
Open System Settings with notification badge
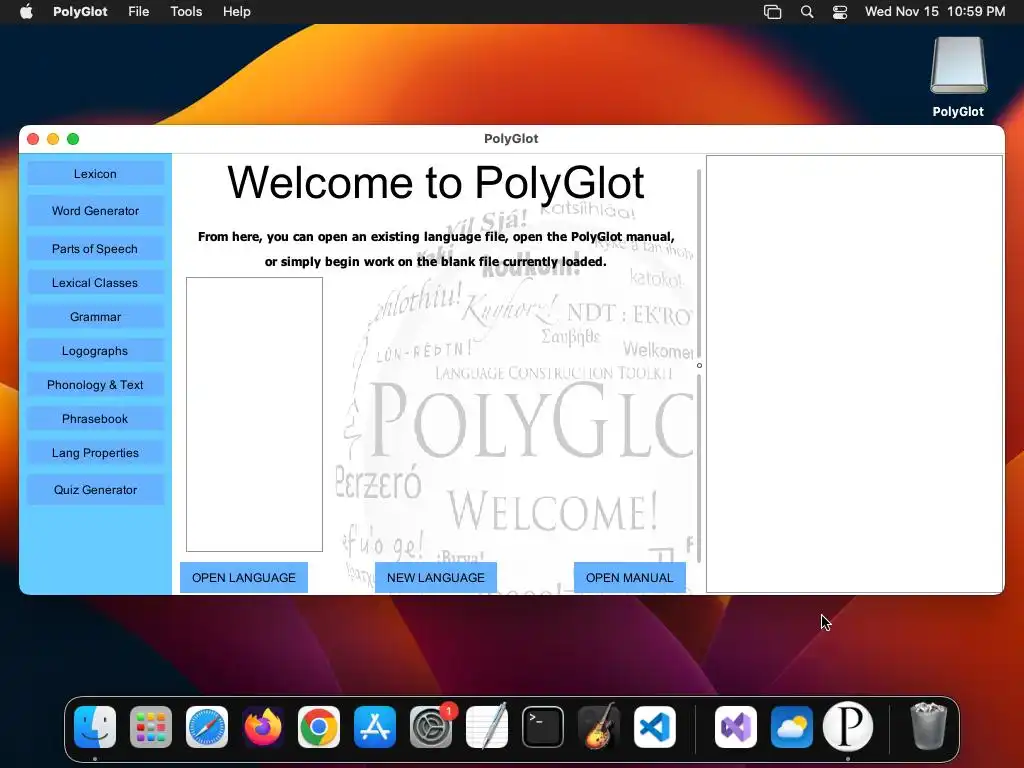click(431, 727)
